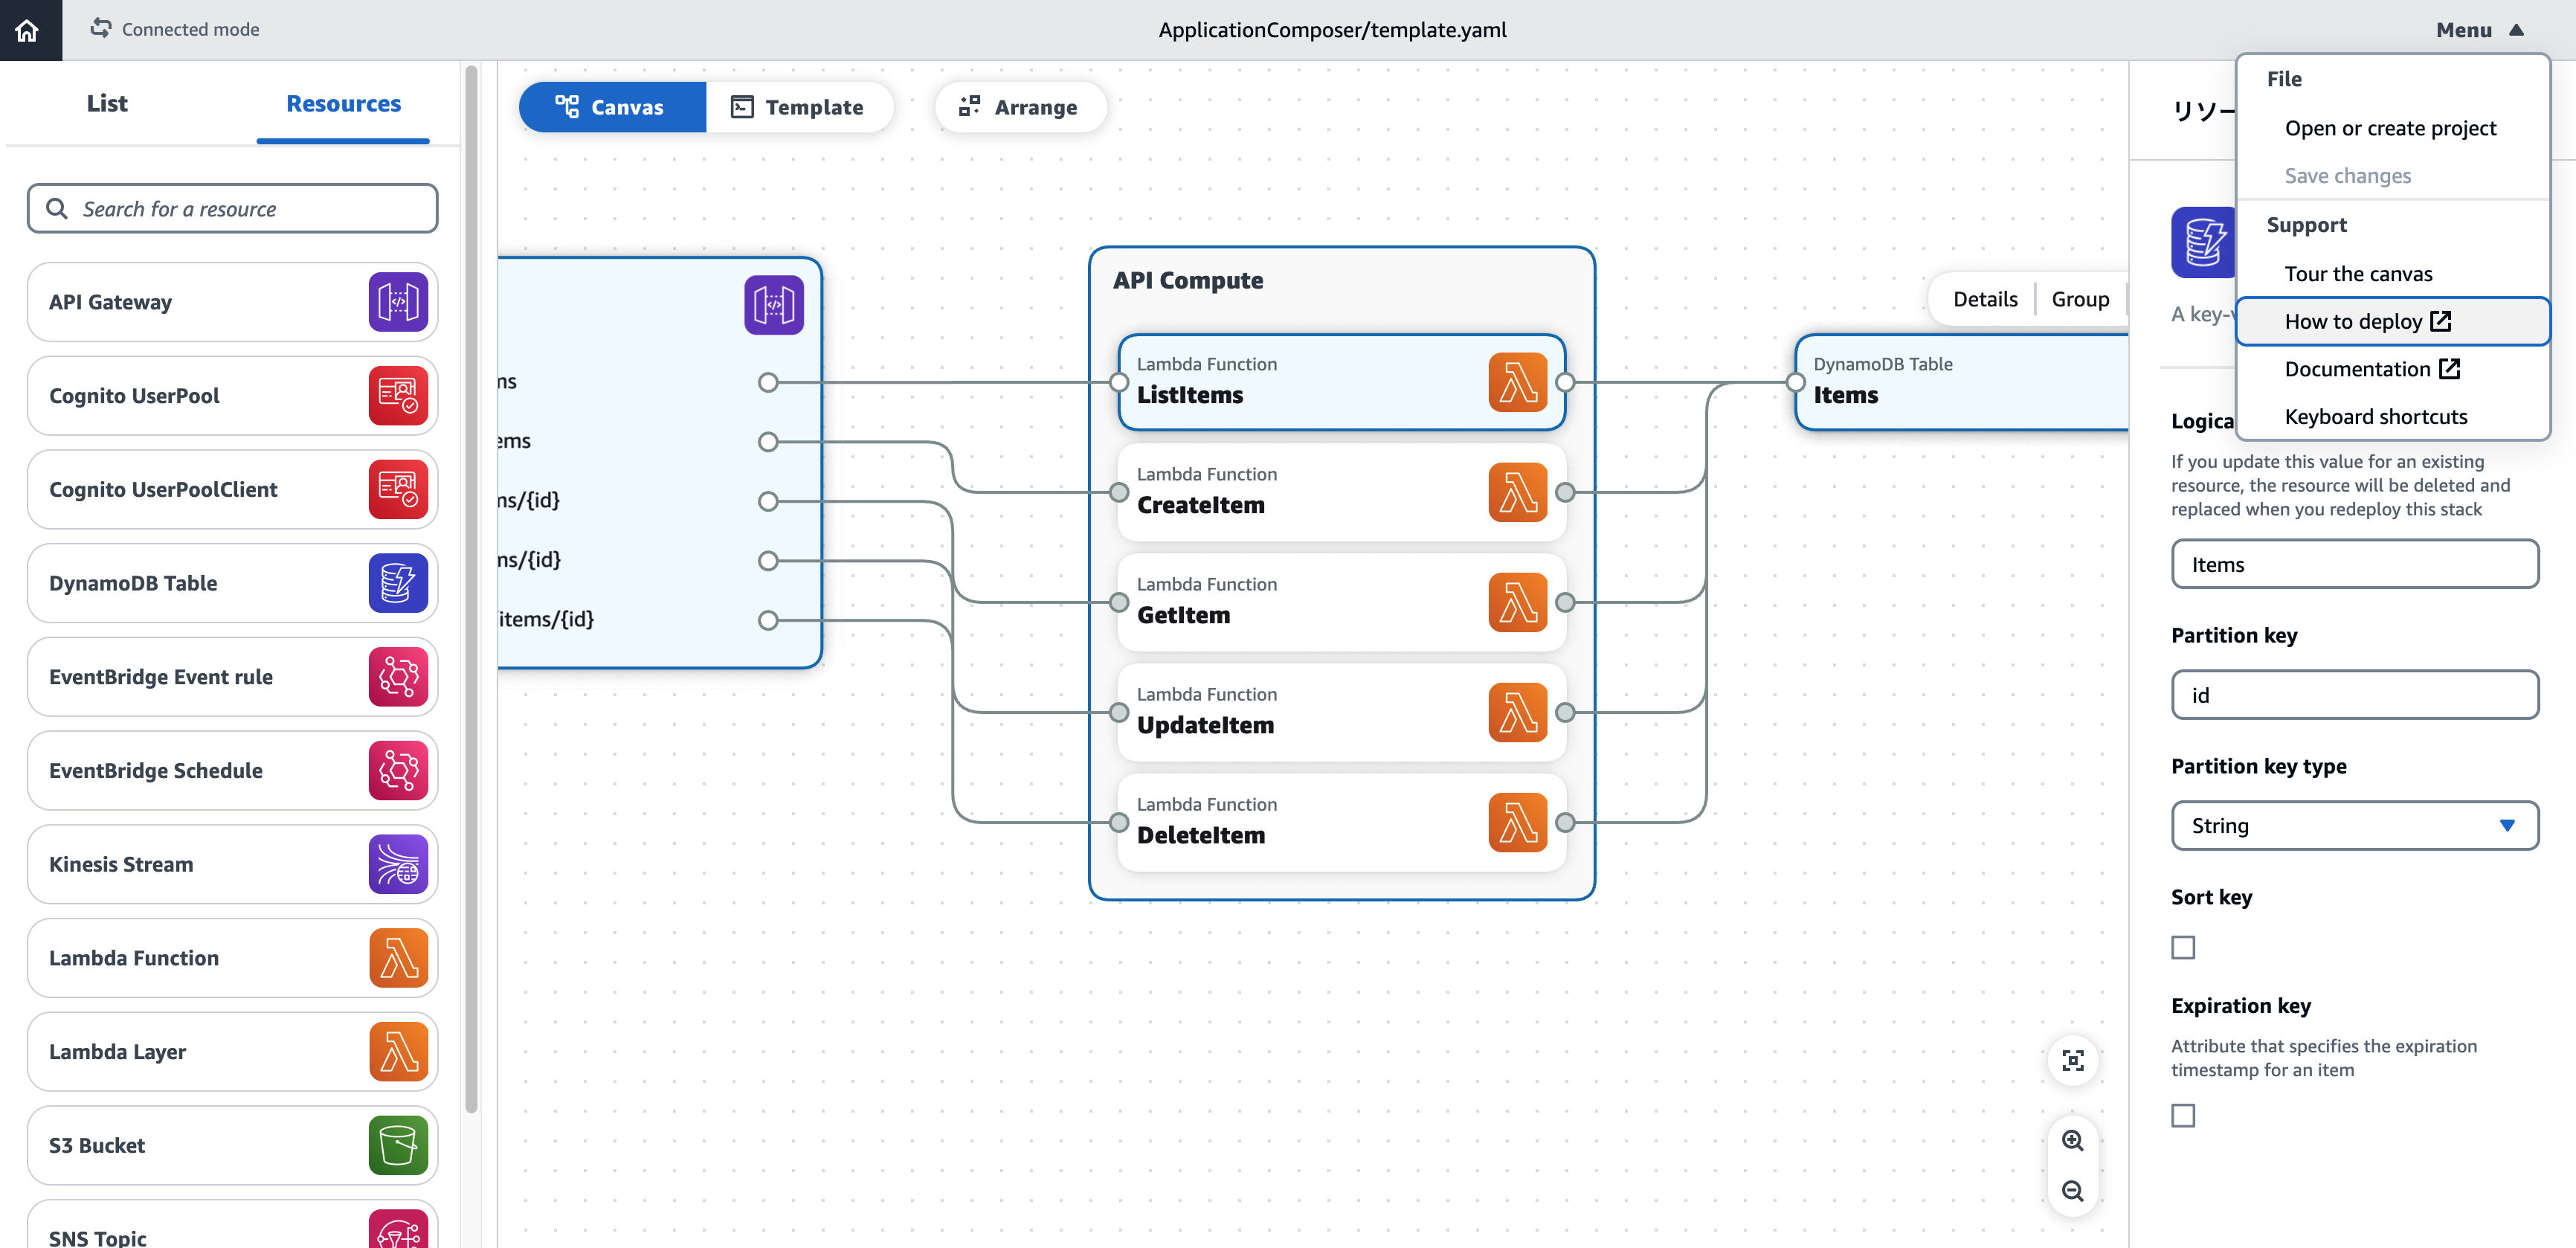This screenshot has width=2576, height=1248.
Task: Select Cognito UserPoolClient icon
Action: [x=398, y=489]
